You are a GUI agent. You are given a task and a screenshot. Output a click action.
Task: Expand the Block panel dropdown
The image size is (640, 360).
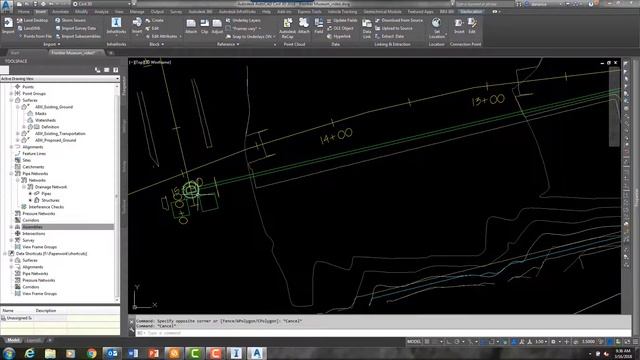pyautogui.click(x=157, y=44)
